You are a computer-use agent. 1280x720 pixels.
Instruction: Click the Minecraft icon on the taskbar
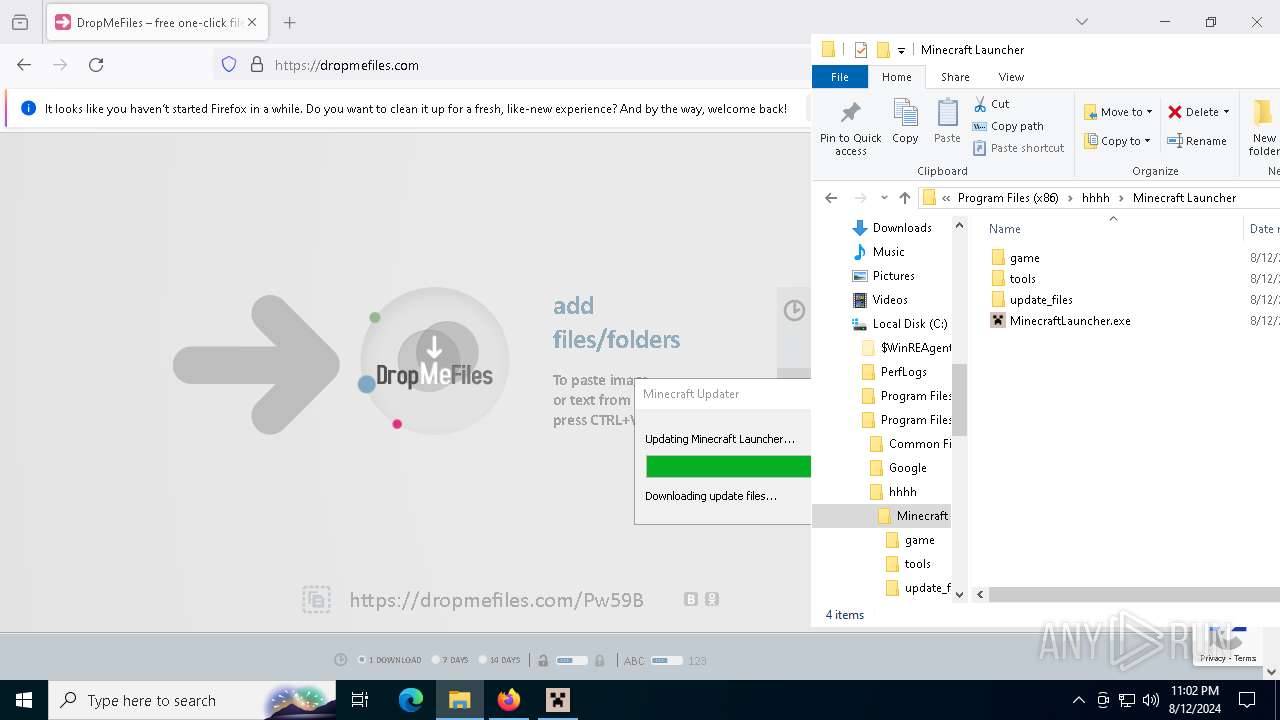(x=558, y=700)
